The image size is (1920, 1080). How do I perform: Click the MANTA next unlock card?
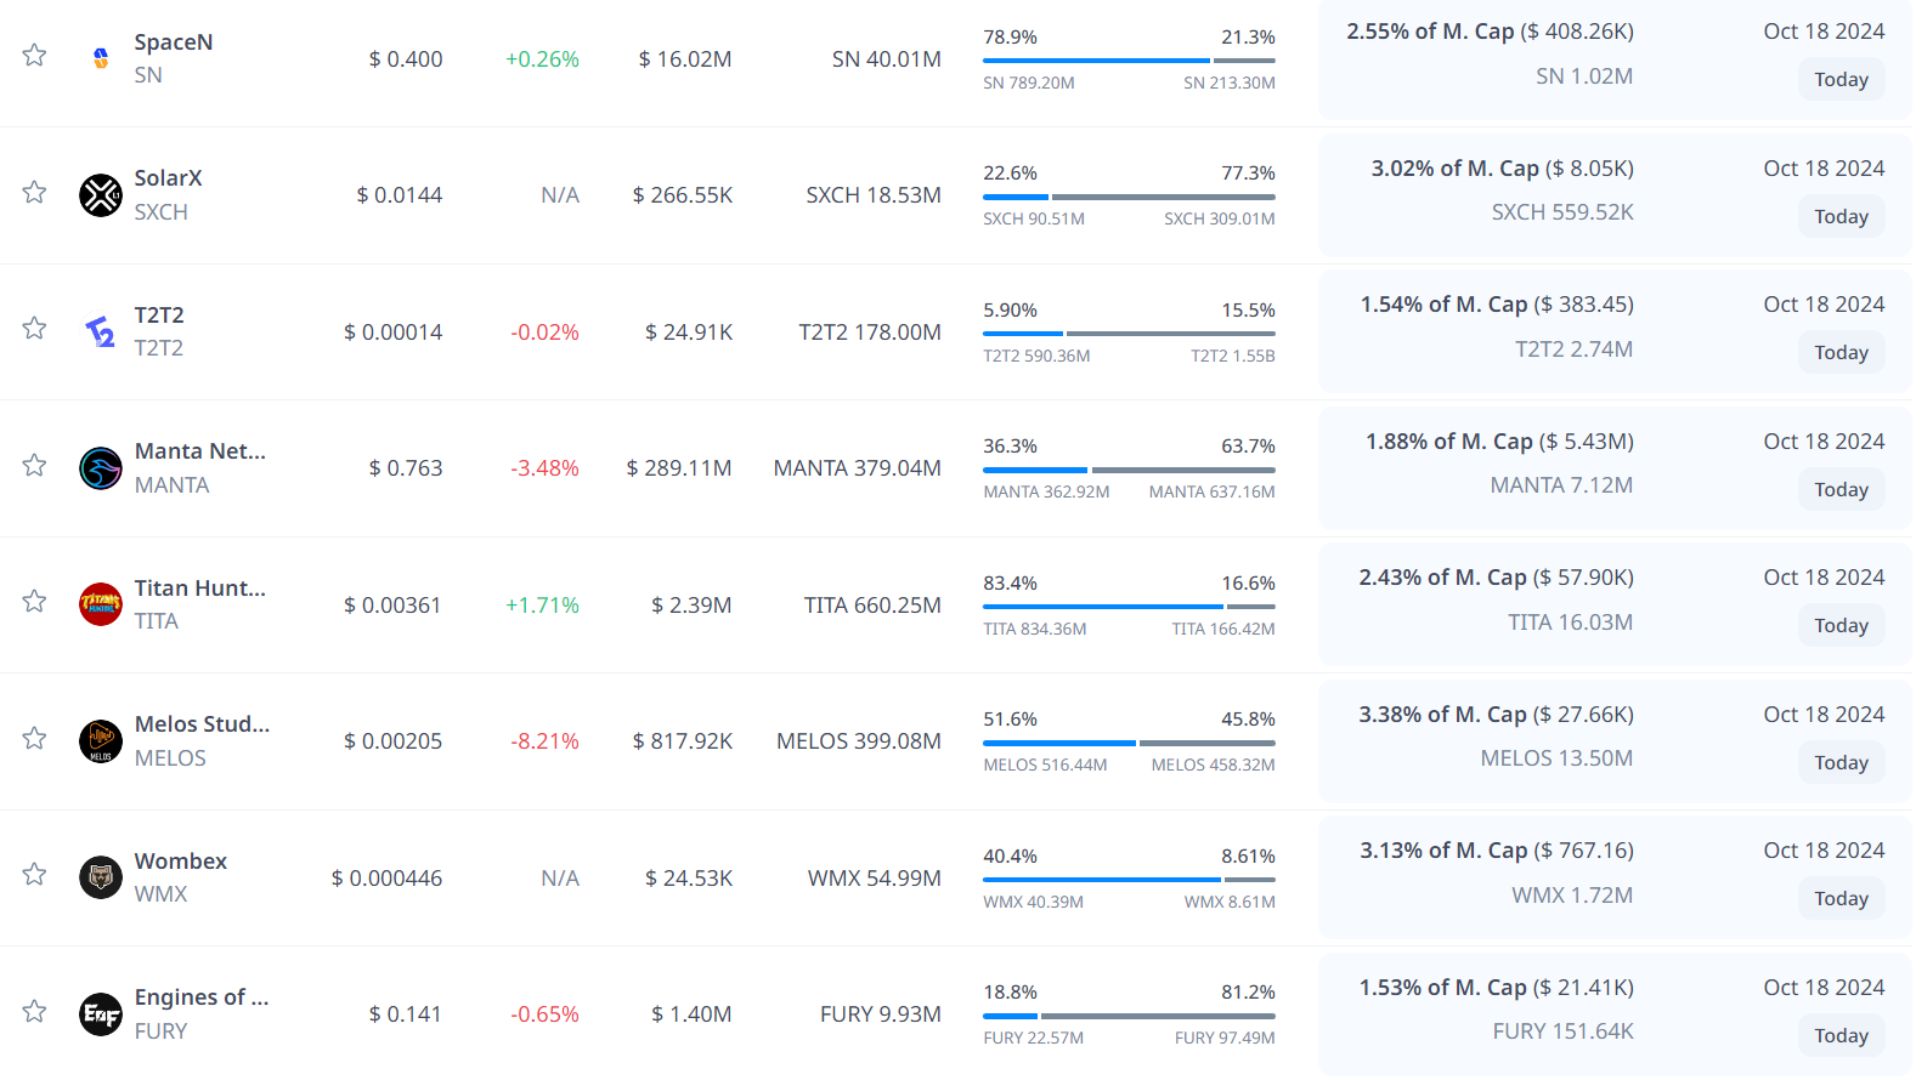coord(1614,465)
